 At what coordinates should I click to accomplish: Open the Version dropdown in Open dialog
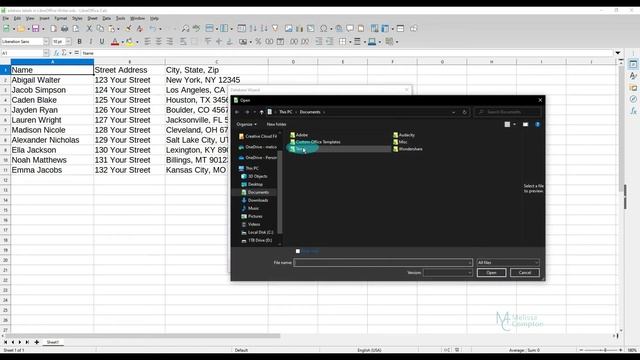[448, 272]
